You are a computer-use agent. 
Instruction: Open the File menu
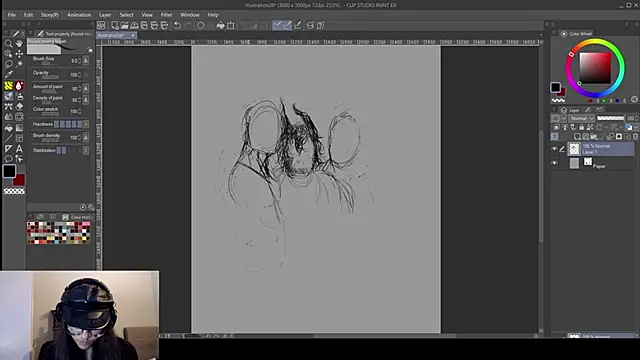pos(11,15)
